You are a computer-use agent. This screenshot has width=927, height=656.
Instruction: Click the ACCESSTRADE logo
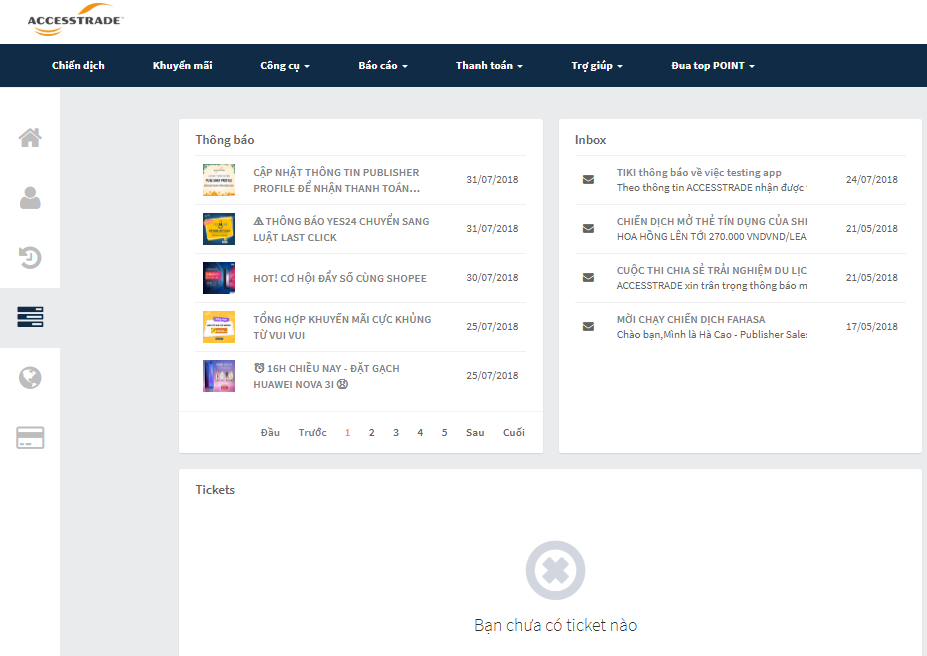pos(75,22)
